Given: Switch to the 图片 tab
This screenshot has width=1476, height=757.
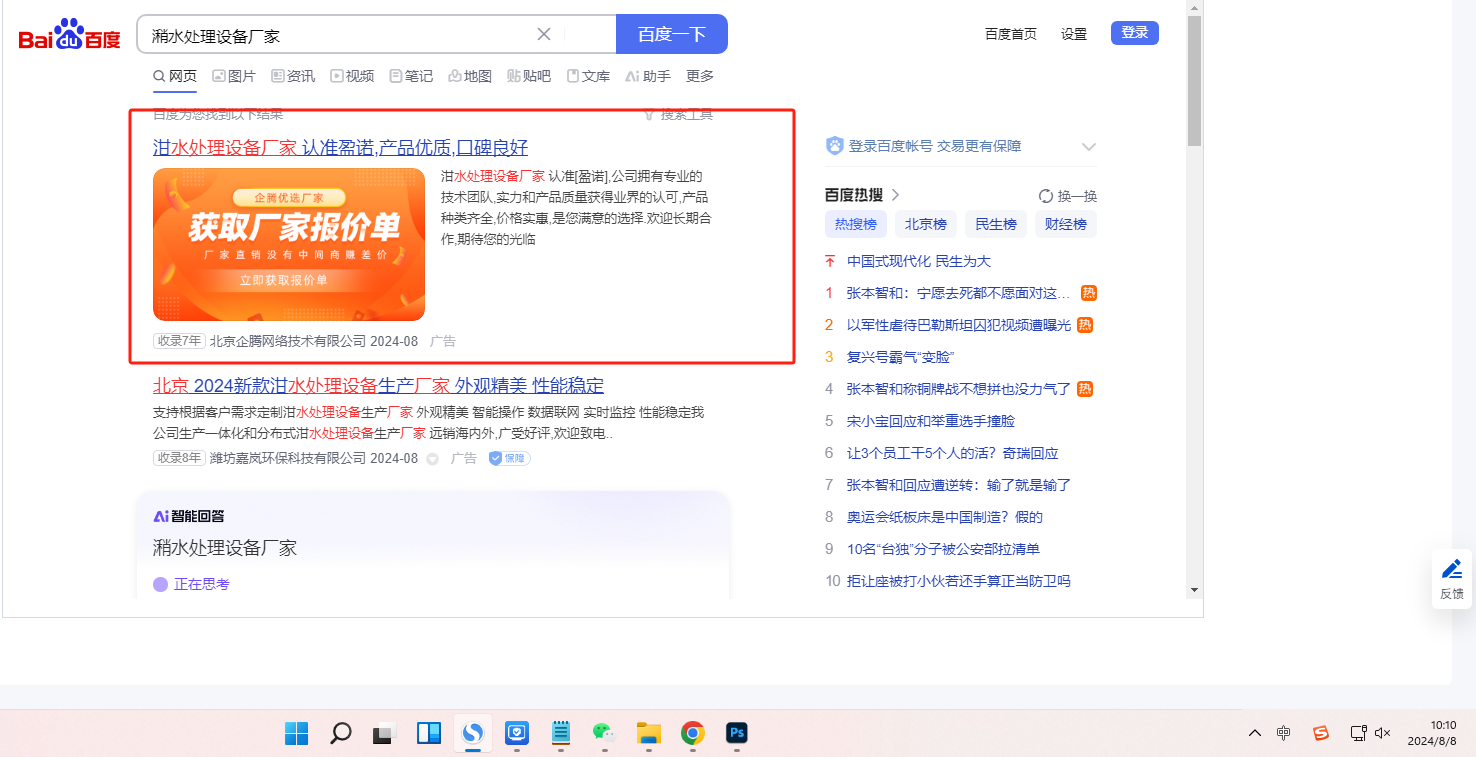Looking at the screenshot, I should click(x=234, y=76).
